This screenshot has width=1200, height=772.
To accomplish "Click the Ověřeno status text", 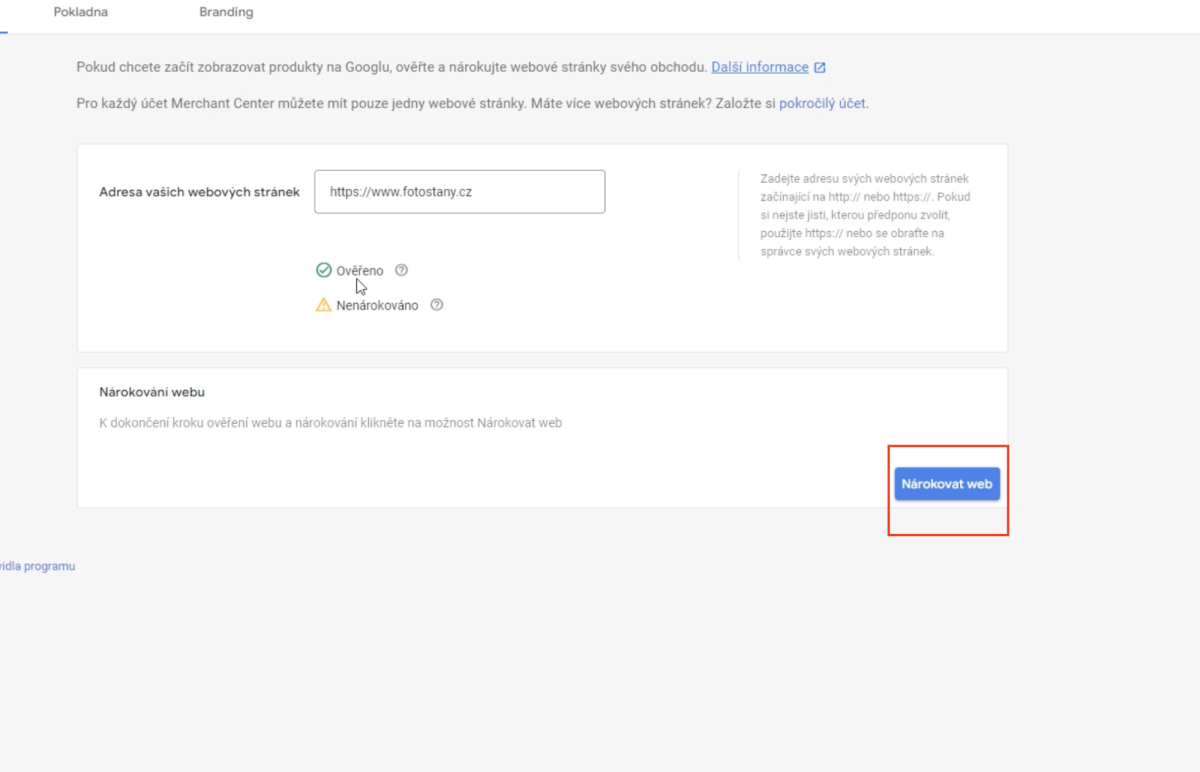I will click(x=360, y=271).
